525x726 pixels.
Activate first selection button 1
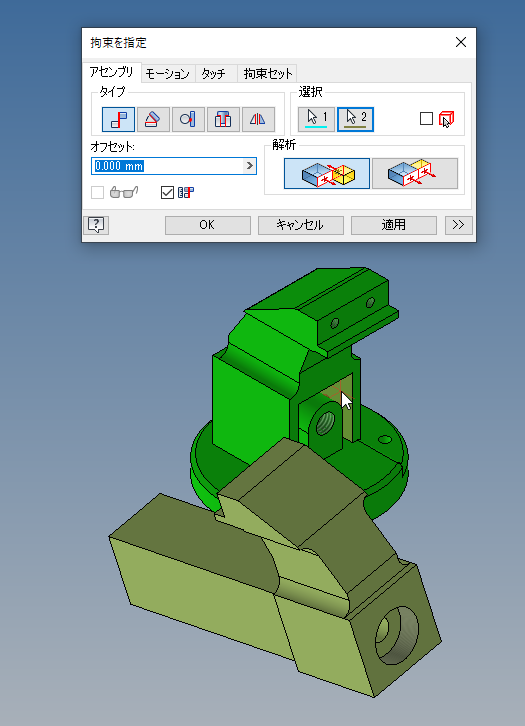(316, 119)
